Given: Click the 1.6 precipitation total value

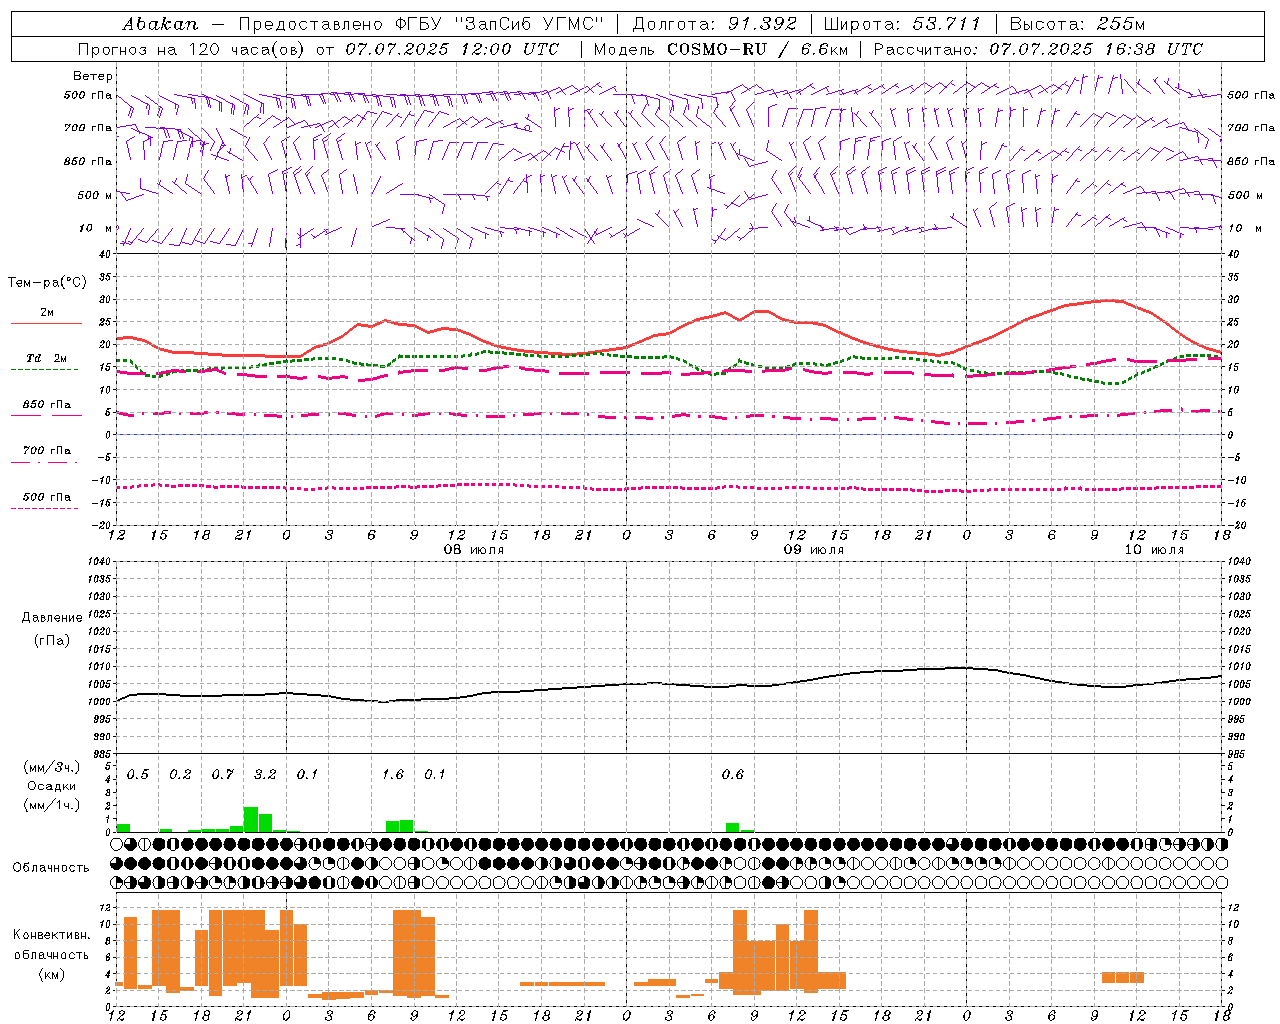Looking at the screenshot, I should [393, 775].
